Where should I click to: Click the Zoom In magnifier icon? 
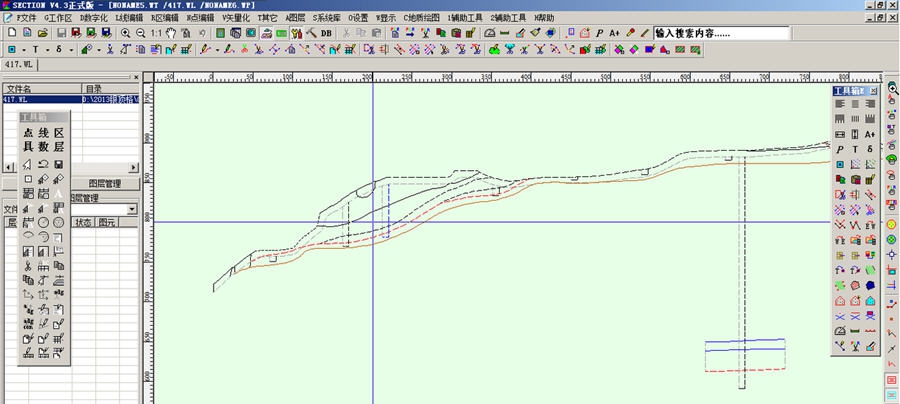tap(125, 33)
